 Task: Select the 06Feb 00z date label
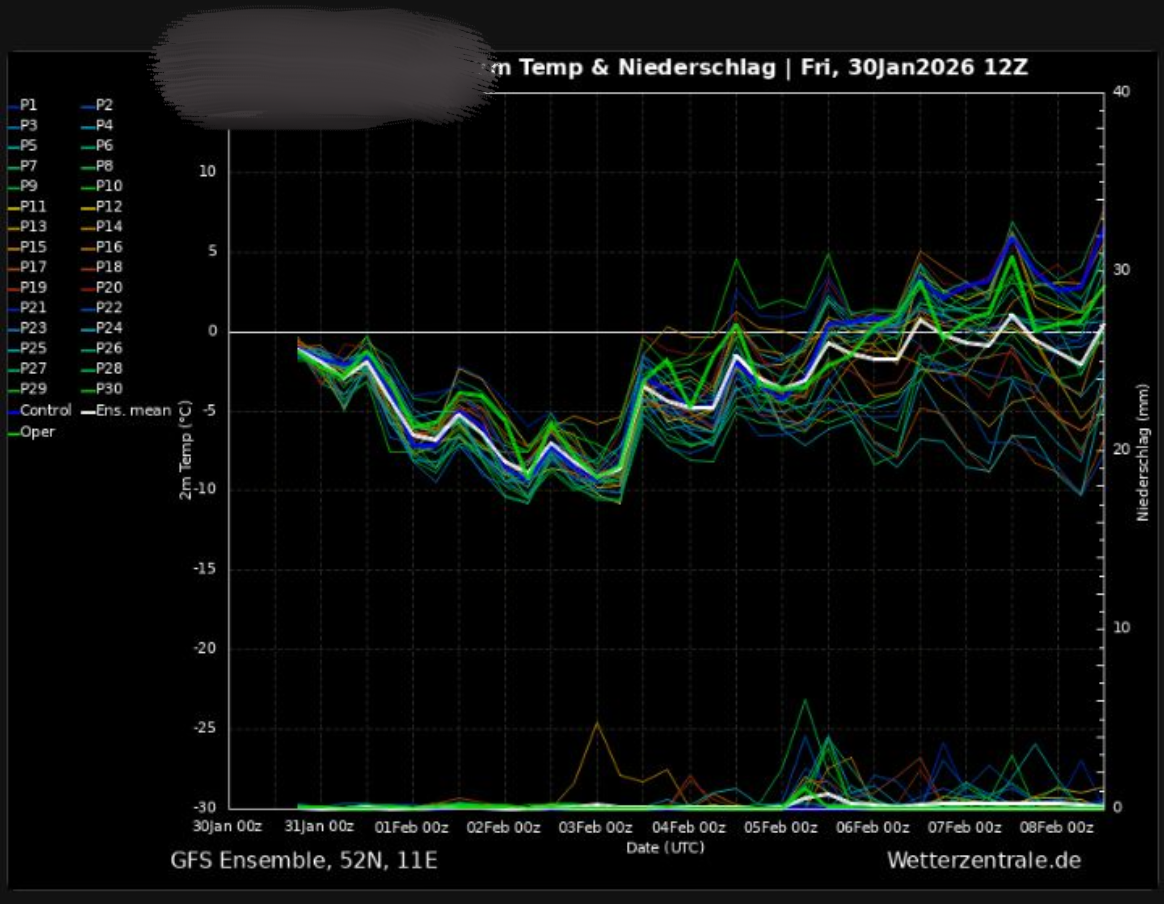pos(872,828)
